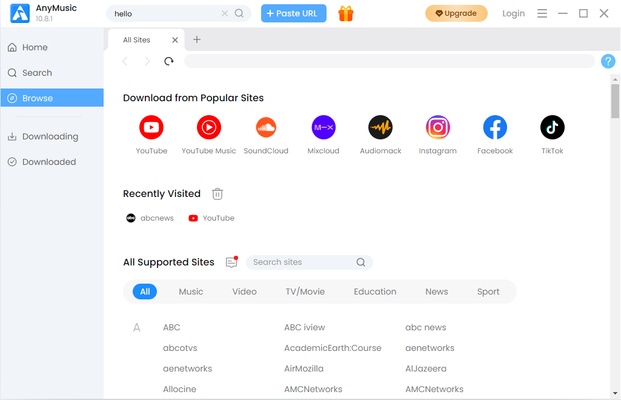Click the browser address bar
621x400 pixels.
tap(389, 61)
